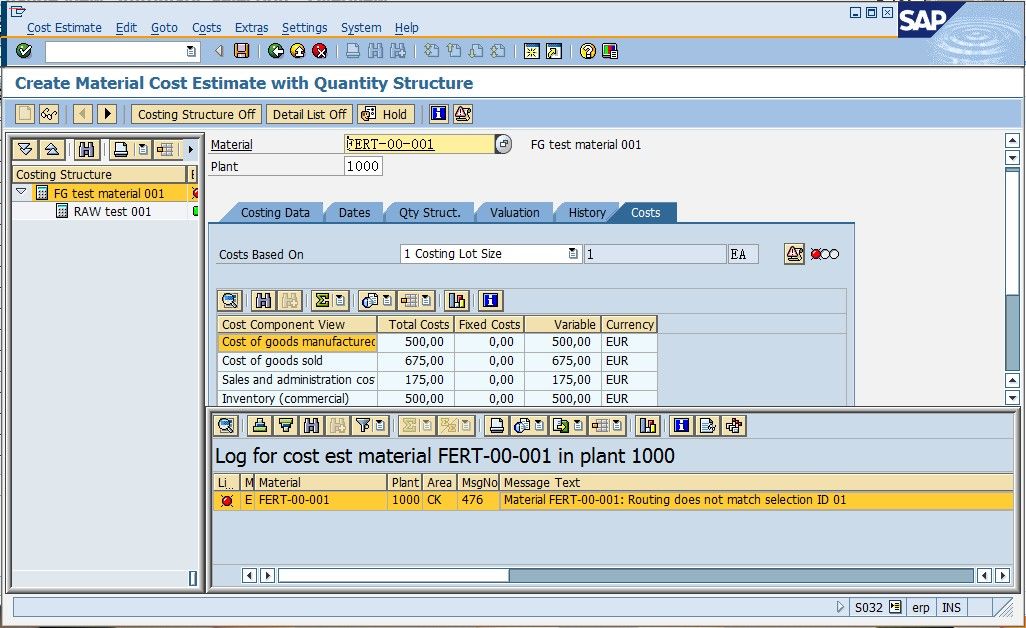
Task: Collapse the FG test material 001 node
Action: [x=21, y=192]
